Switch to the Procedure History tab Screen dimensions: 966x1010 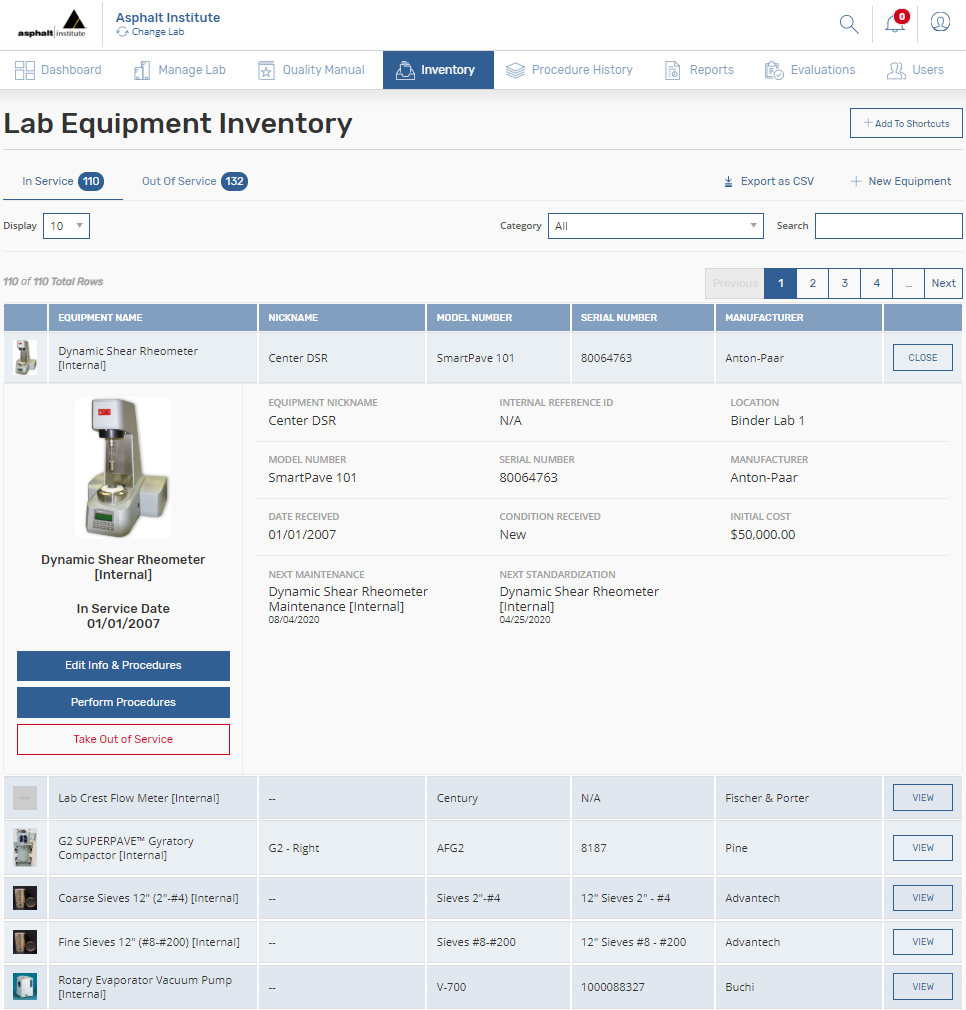pyautogui.click(x=569, y=70)
